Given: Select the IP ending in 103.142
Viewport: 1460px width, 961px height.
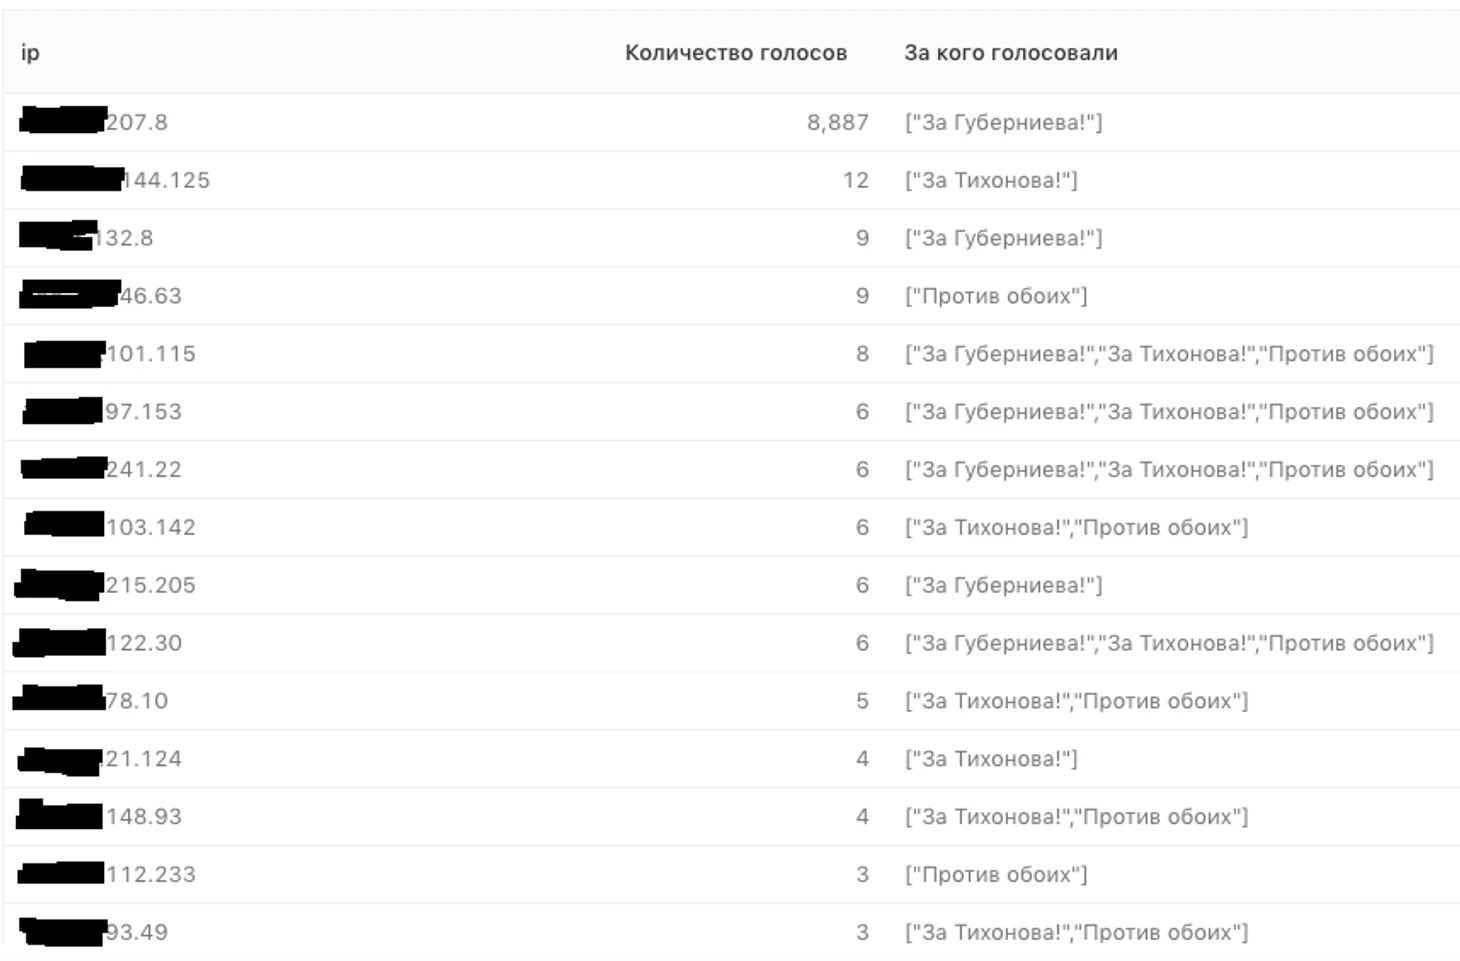Looking at the screenshot, I should click(110, 527).
